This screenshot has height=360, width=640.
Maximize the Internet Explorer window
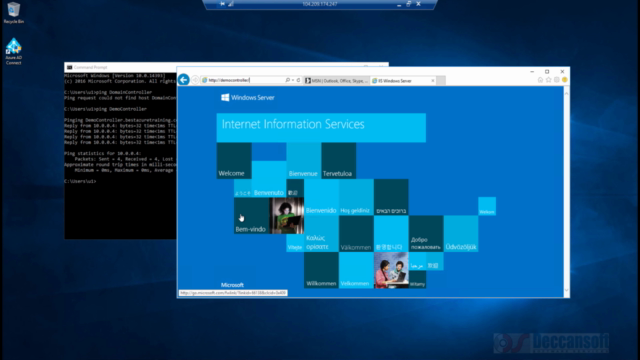(547, 71)
